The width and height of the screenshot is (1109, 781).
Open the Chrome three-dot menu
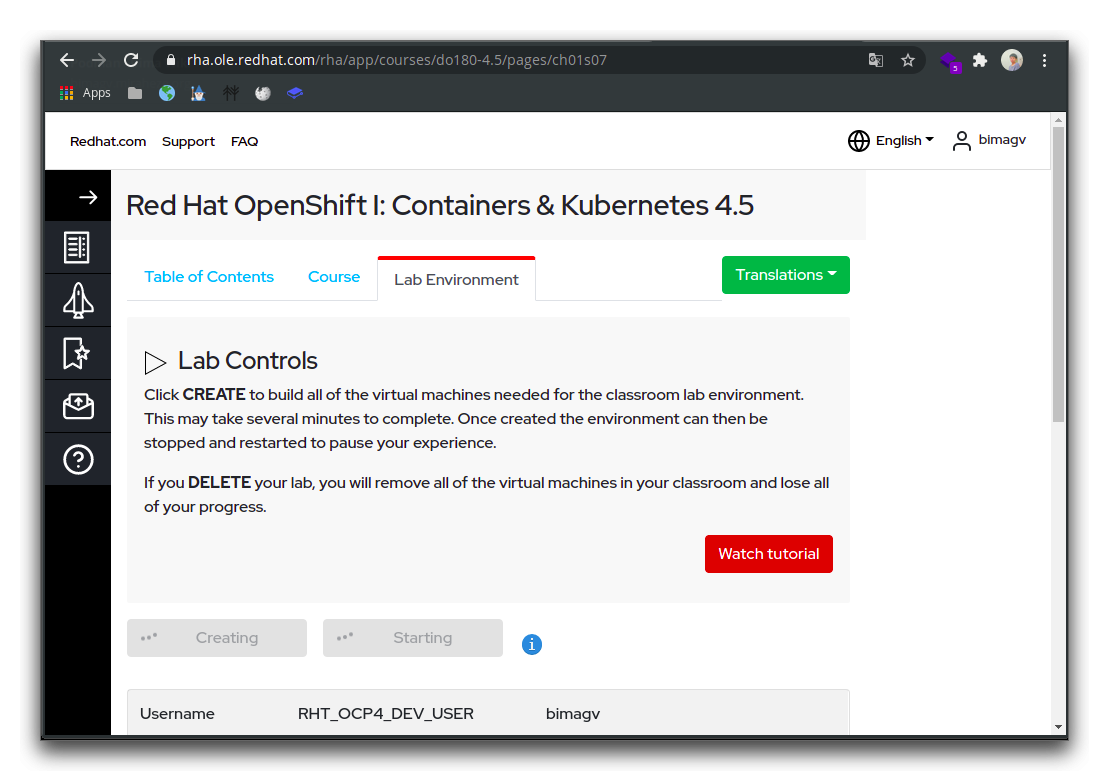click(x=1045, y=60)
